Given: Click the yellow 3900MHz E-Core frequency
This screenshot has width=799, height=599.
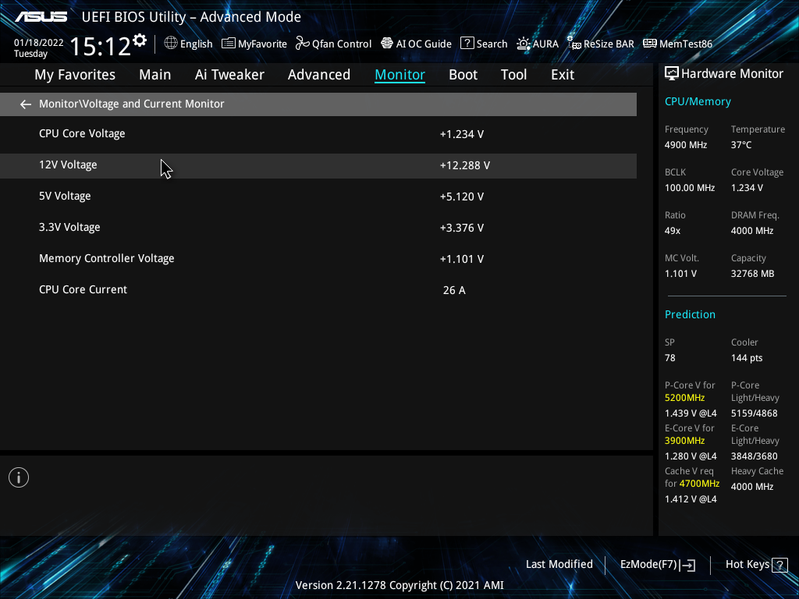Looking at the screenshot, I should point(684,441).
